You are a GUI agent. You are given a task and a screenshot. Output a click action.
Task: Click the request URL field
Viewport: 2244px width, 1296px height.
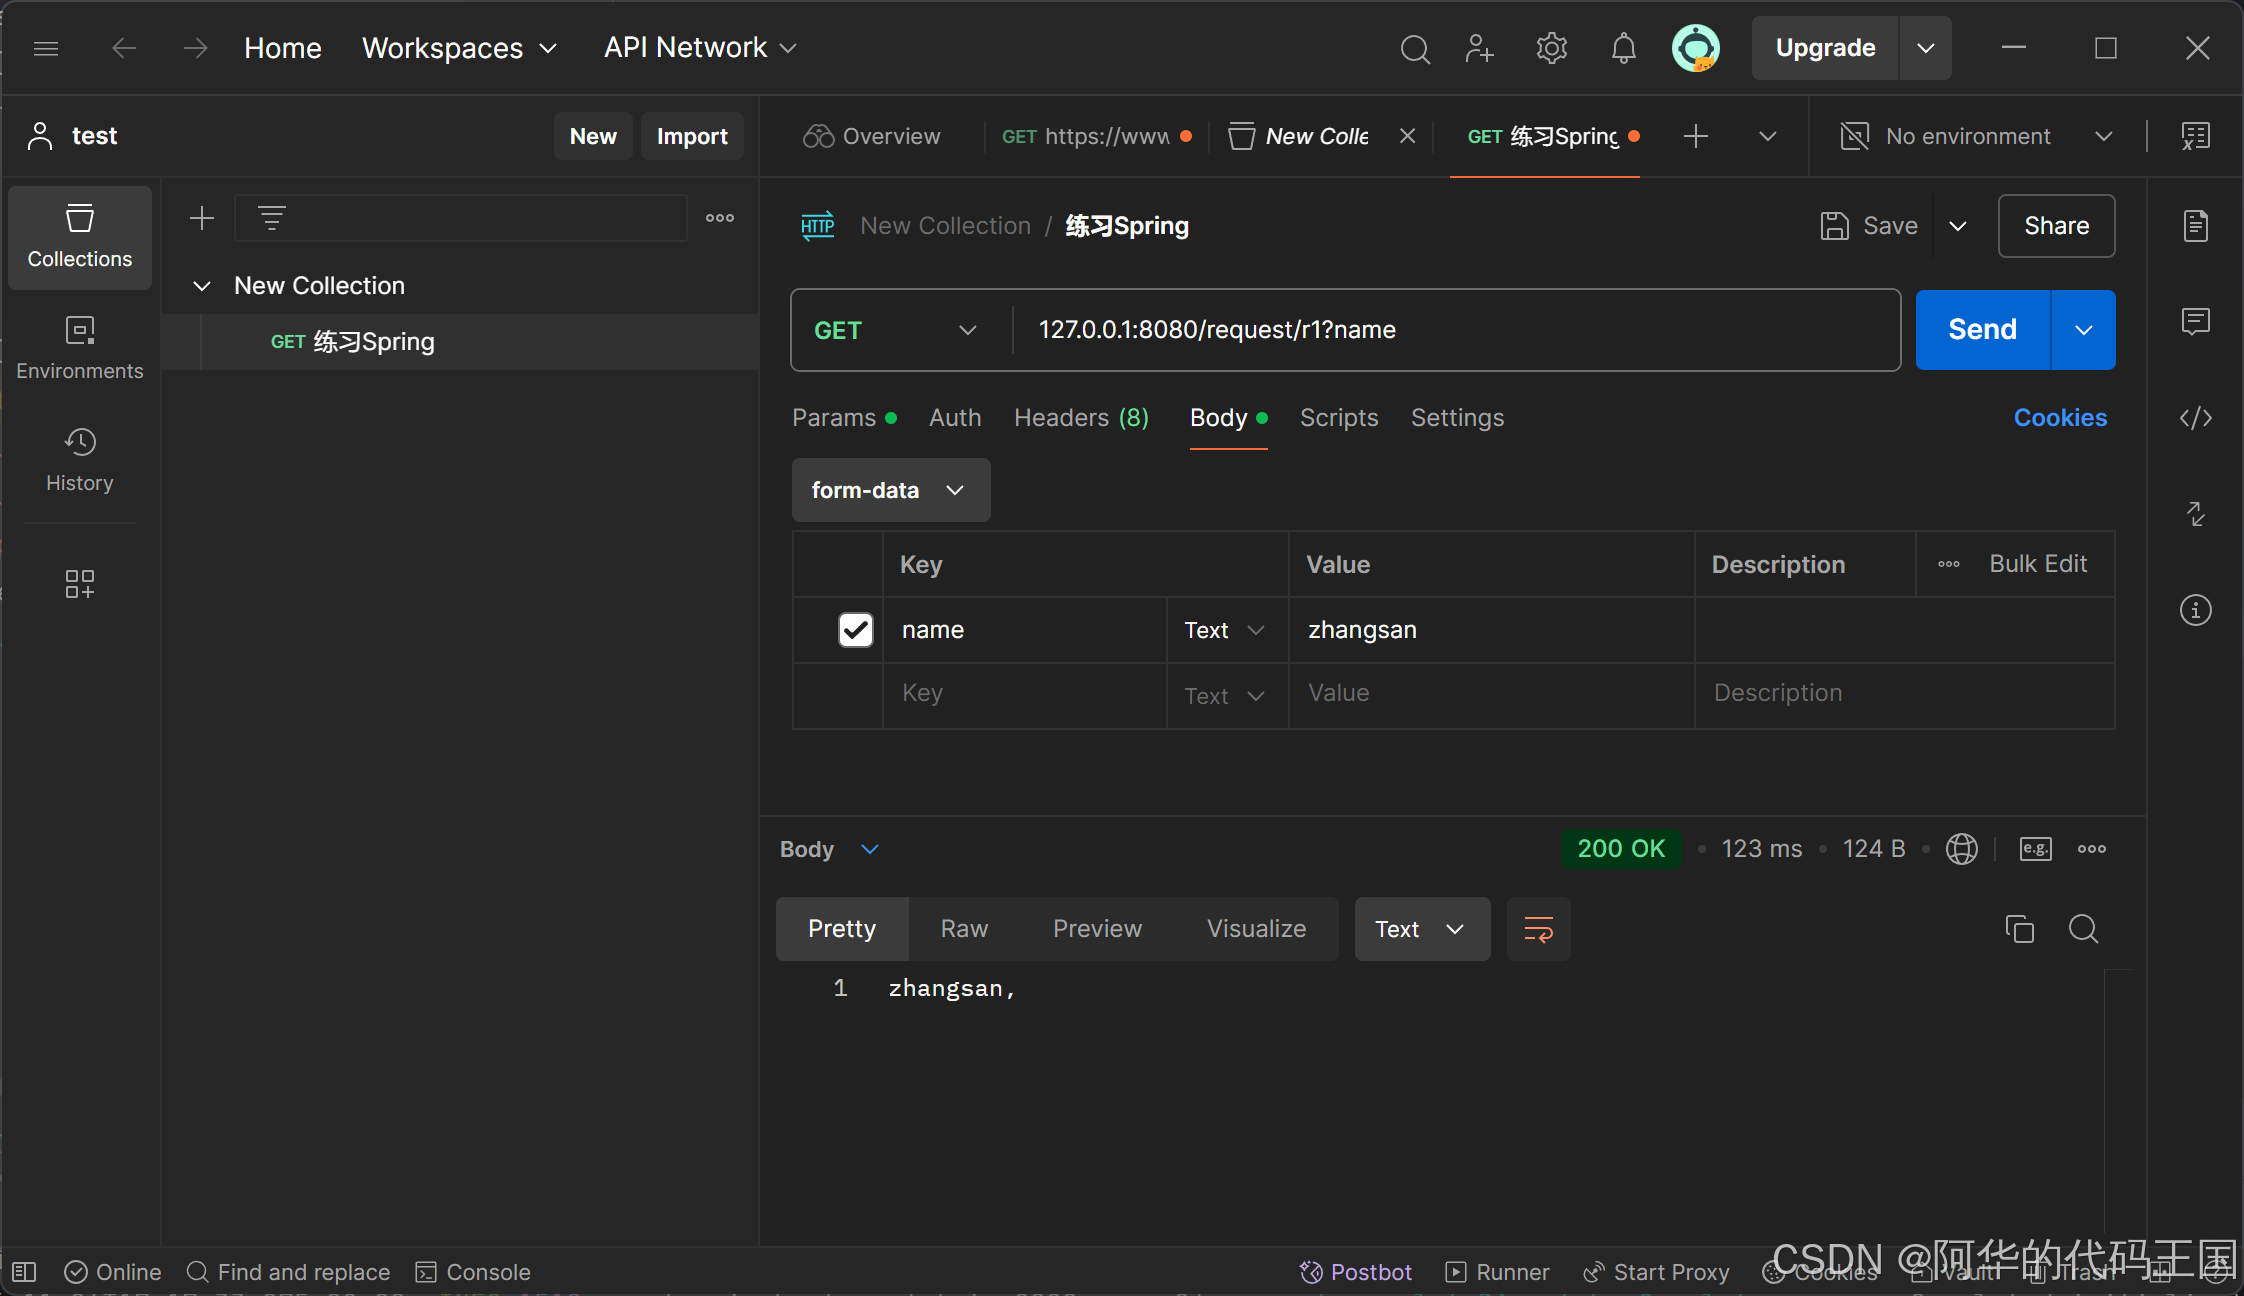click(1450, 330)
